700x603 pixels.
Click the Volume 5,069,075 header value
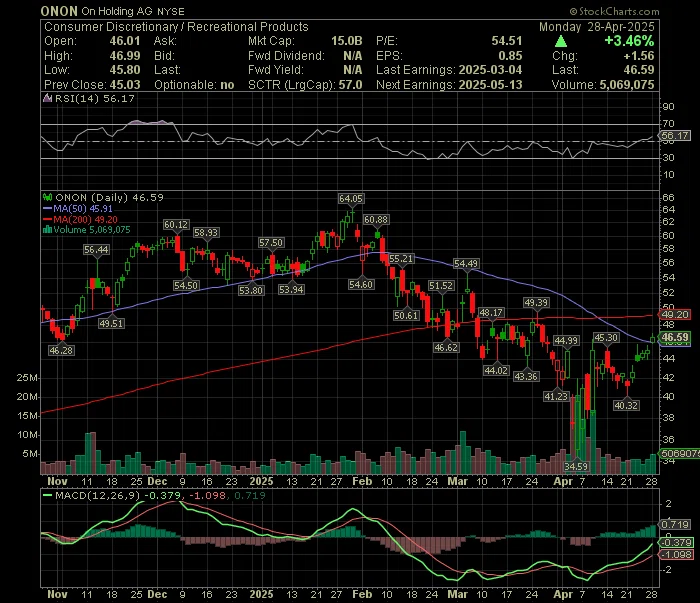point(627,85)
